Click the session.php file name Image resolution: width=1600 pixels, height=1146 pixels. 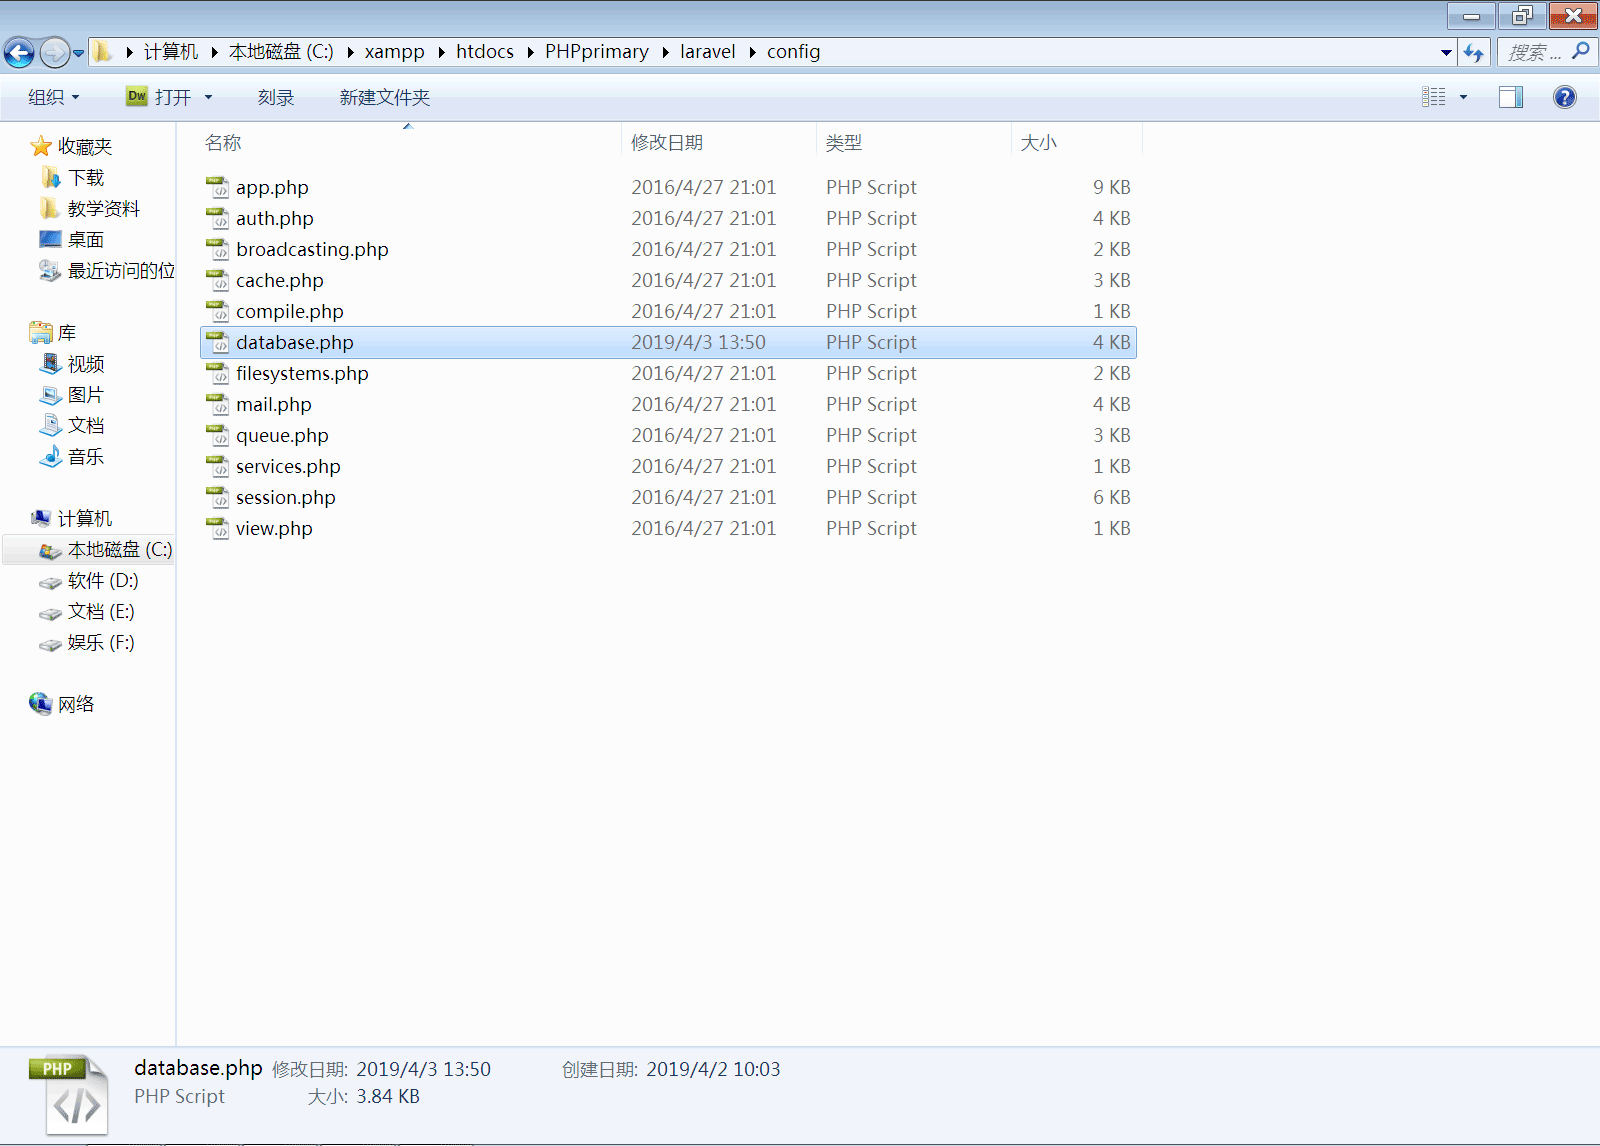[286, 498]
